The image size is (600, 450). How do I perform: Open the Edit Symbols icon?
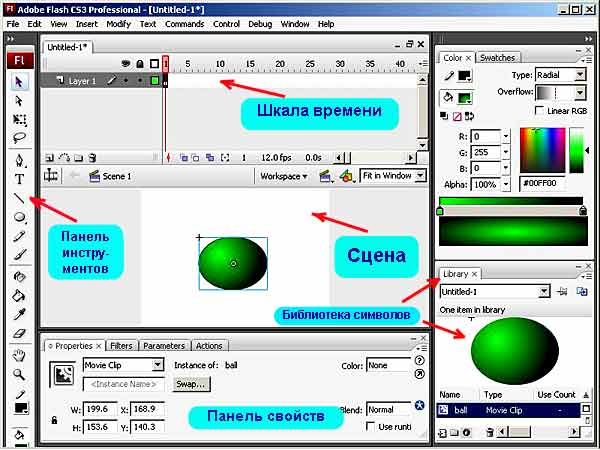point(347,176)
